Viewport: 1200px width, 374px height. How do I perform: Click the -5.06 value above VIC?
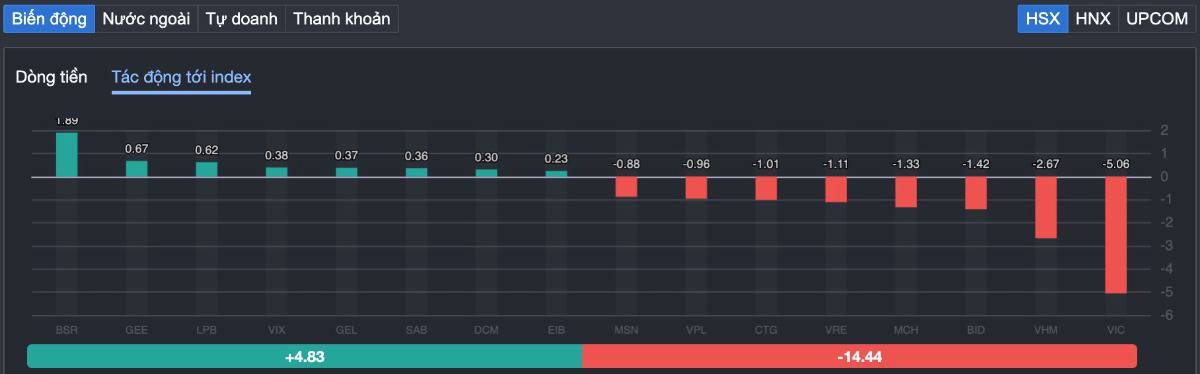coord(1116,163)
